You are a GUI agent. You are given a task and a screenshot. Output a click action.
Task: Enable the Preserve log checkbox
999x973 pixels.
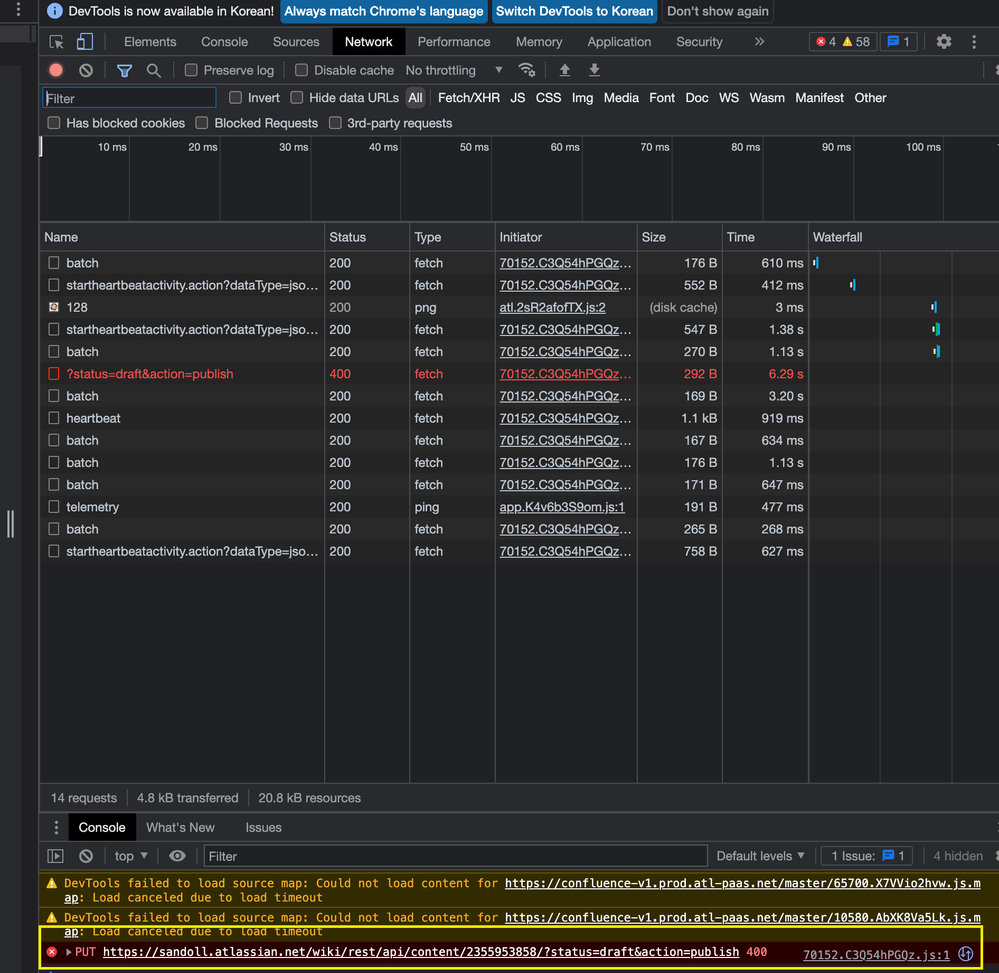(191, 70)
